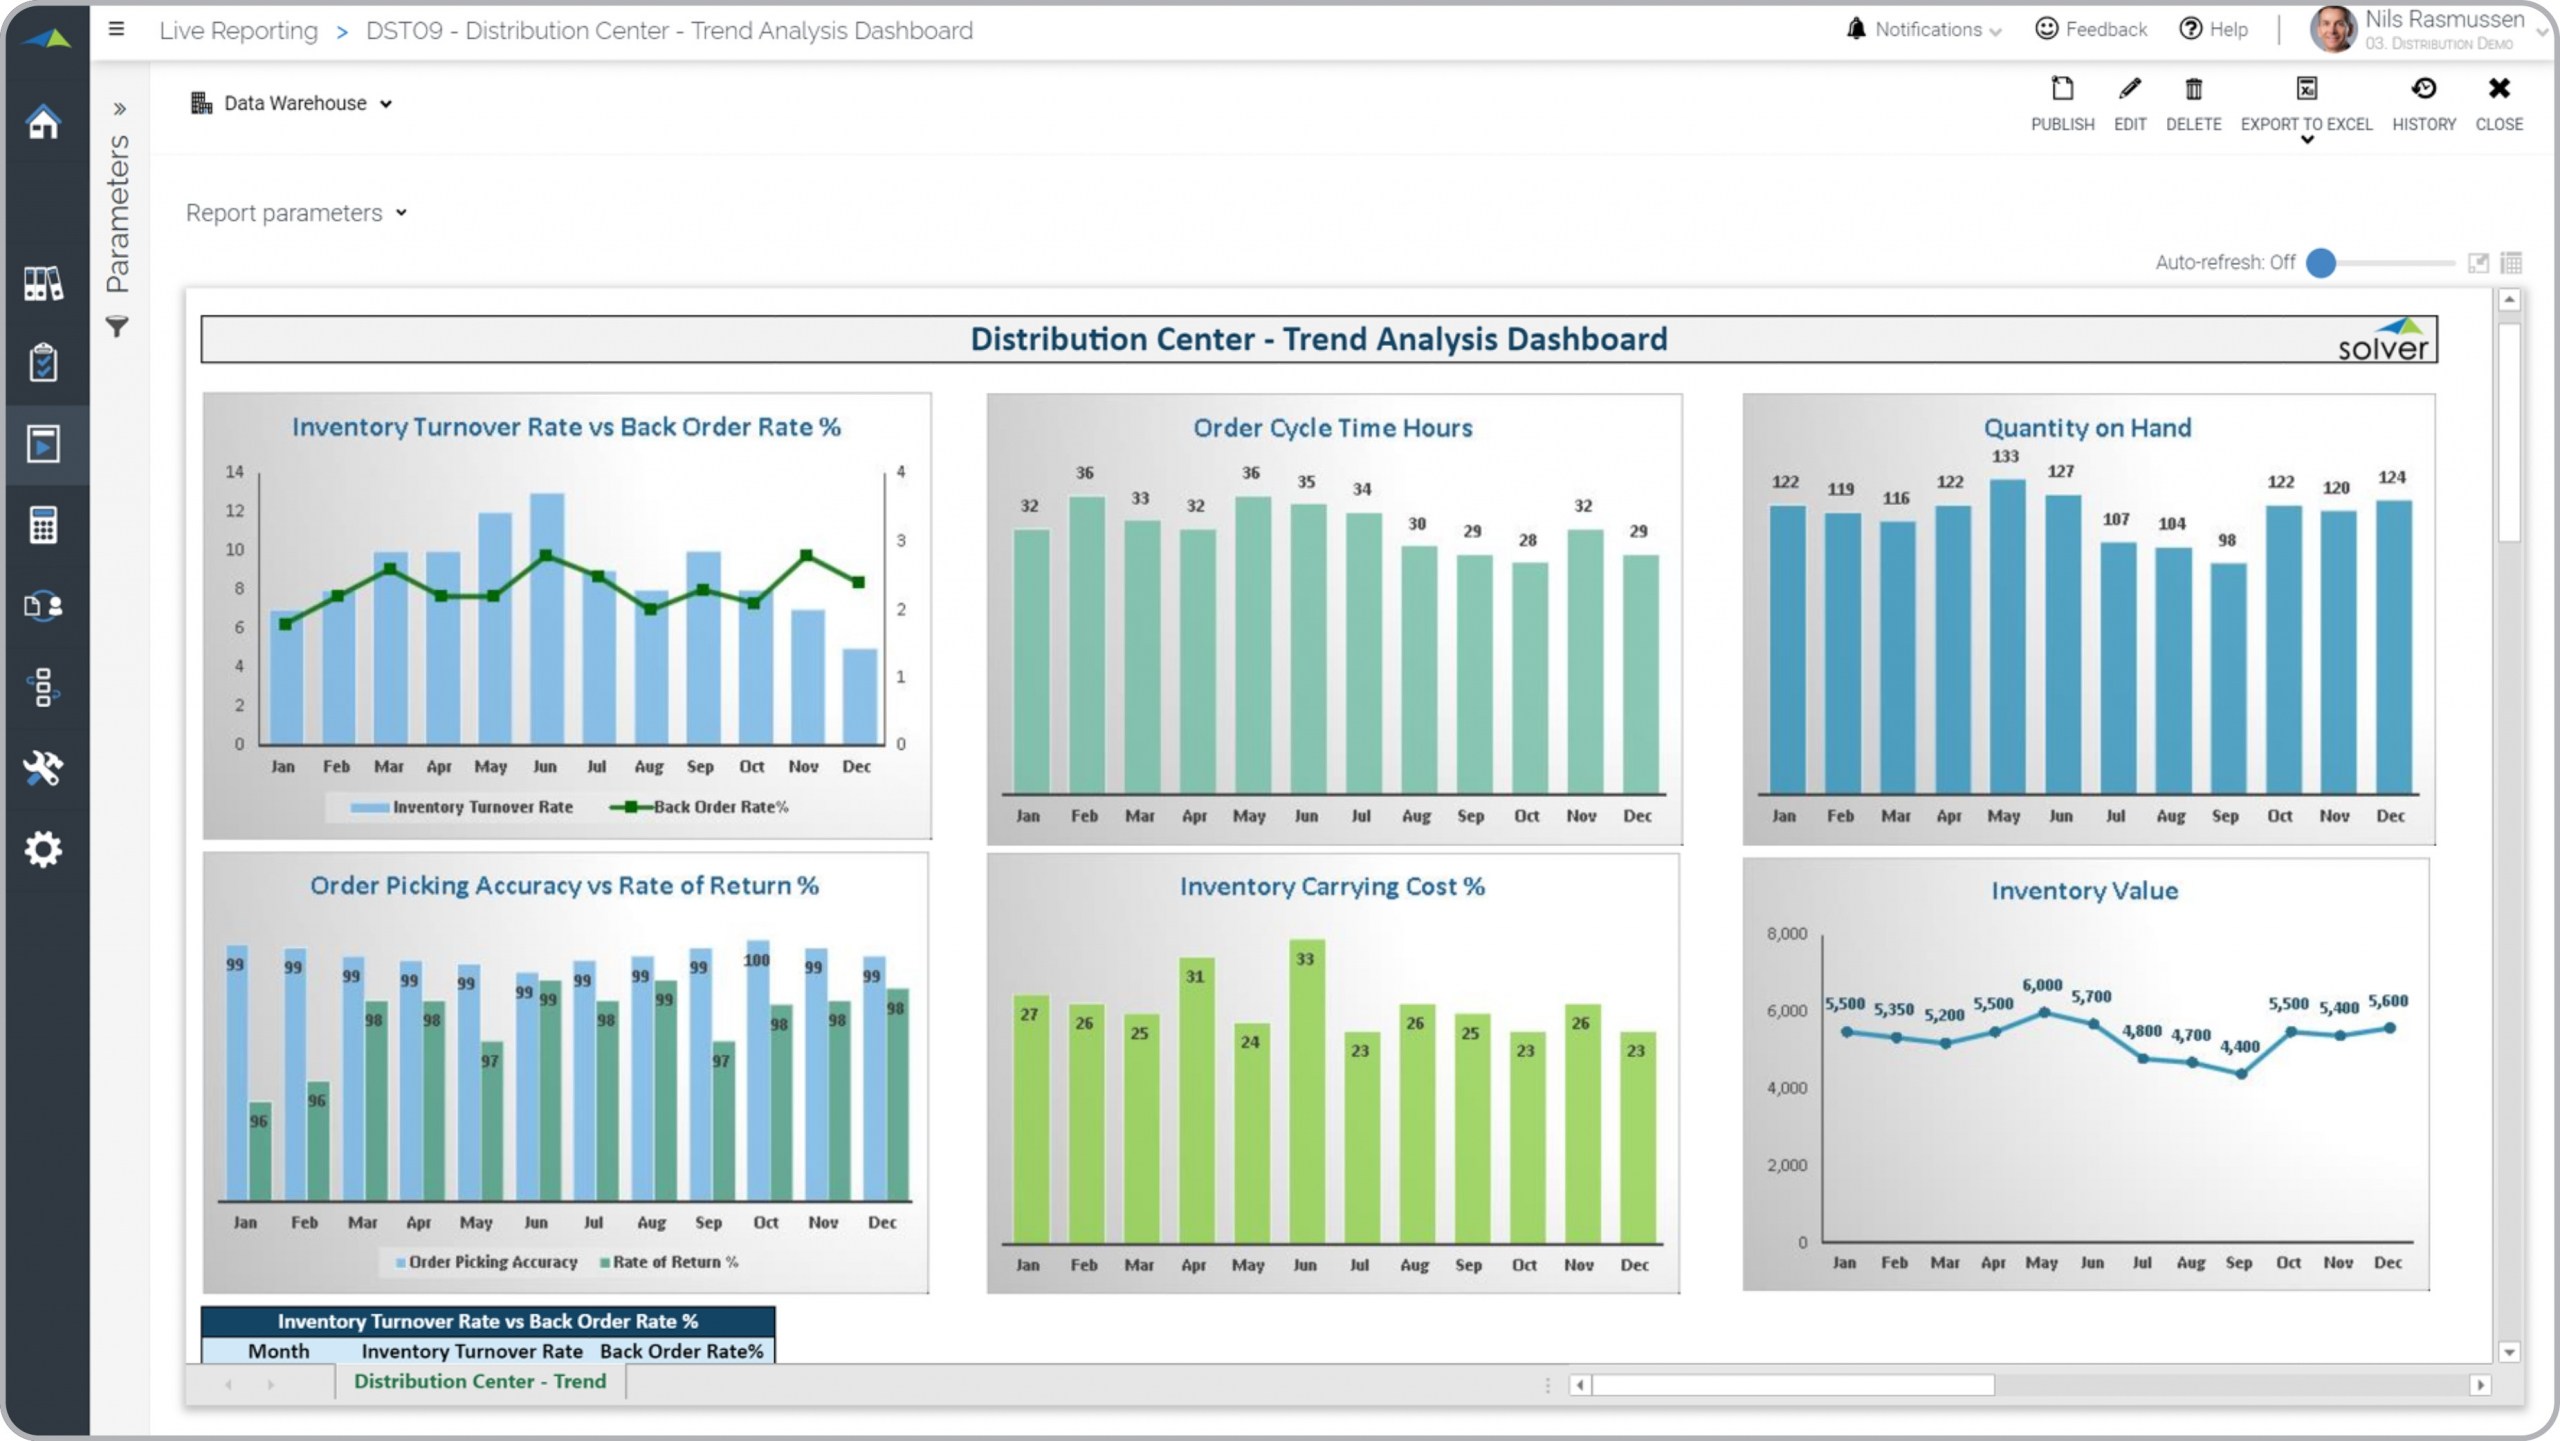
Task: Click the tools wrench icon in sidebar
Action: [x=43, y=768]
